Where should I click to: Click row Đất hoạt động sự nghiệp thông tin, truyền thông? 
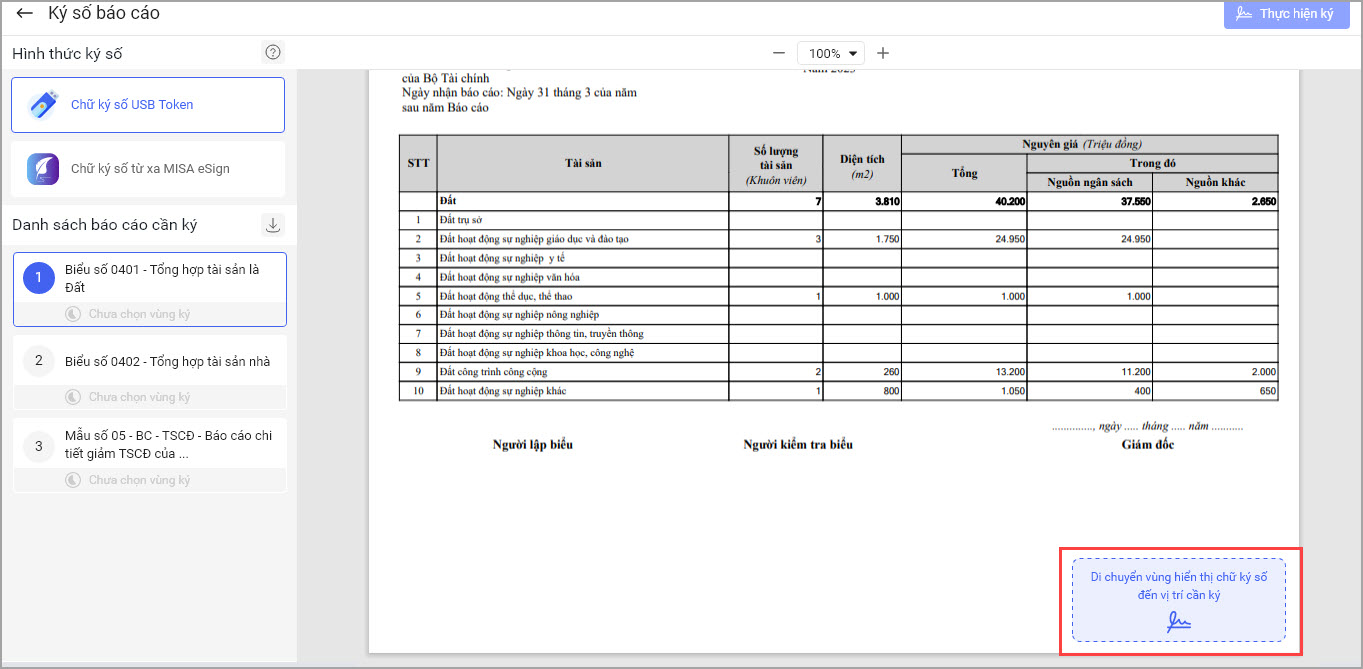(838, 334)
